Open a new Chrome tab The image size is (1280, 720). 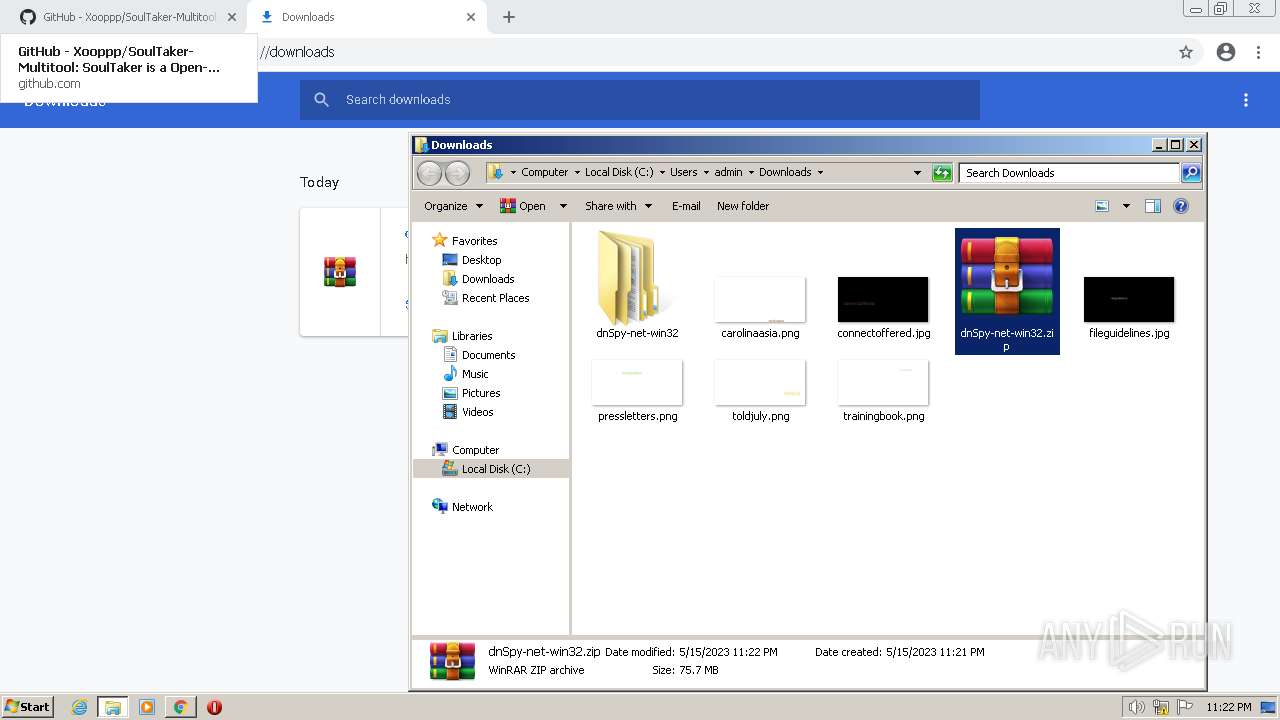pos(508,17)
